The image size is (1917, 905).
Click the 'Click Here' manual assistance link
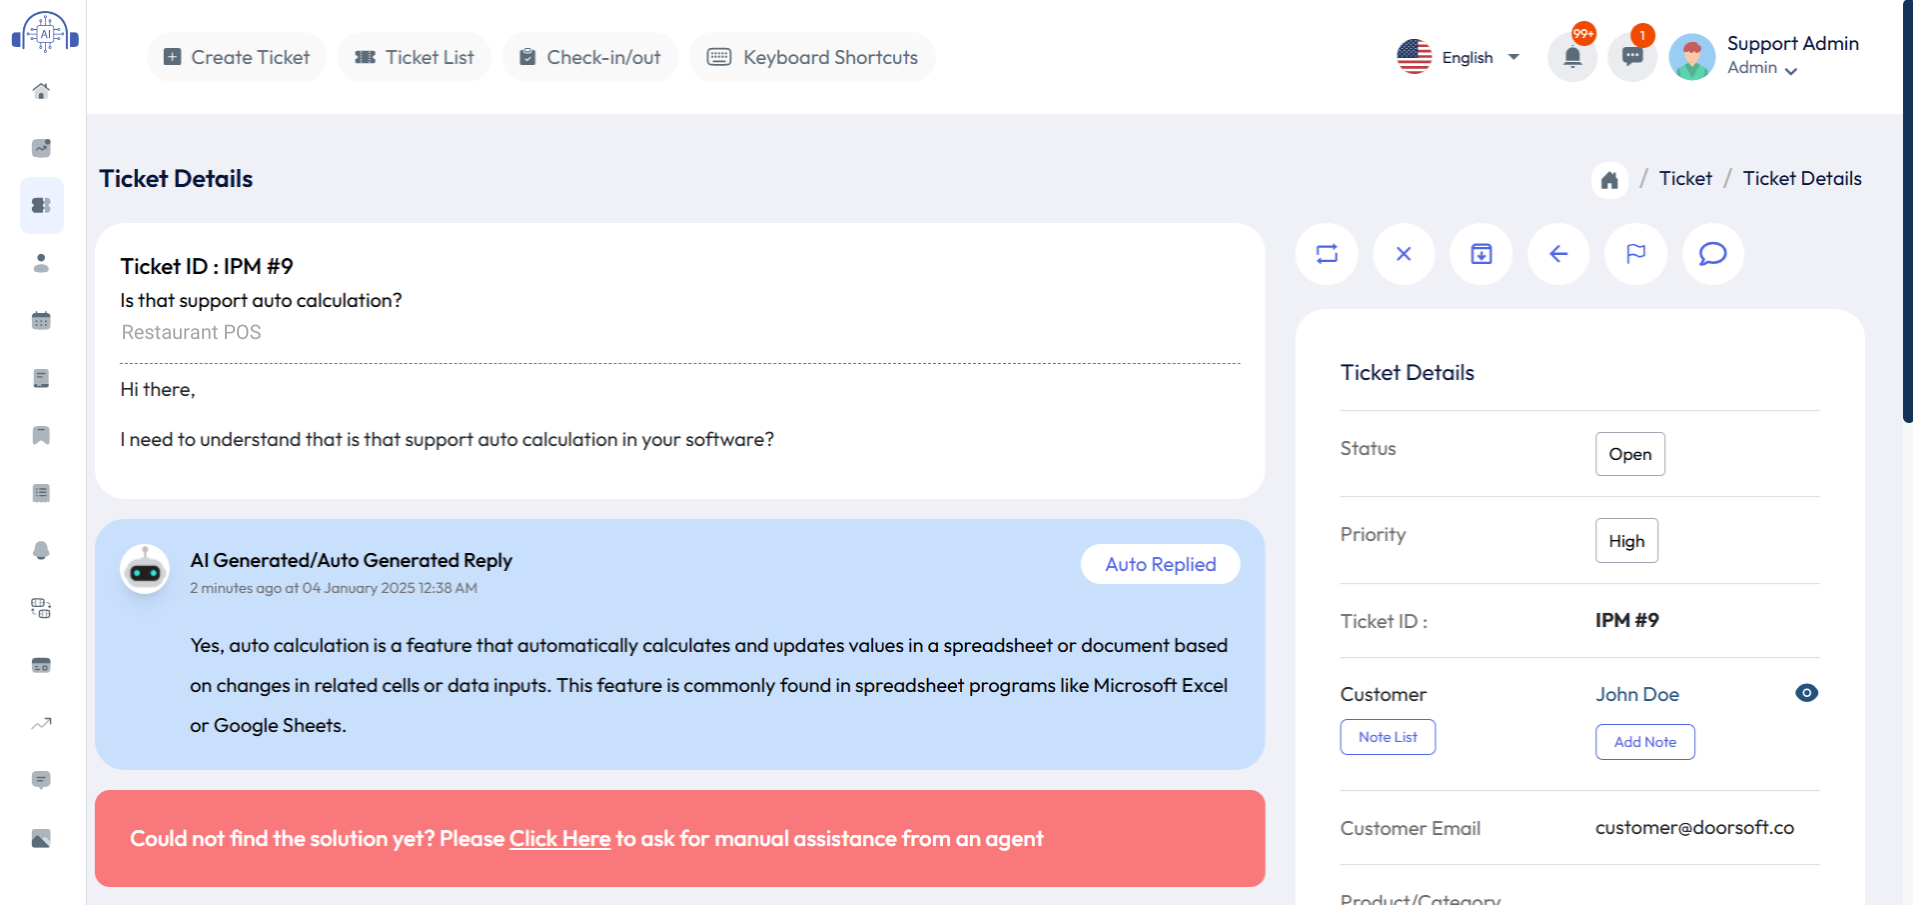tap(560, 839)
